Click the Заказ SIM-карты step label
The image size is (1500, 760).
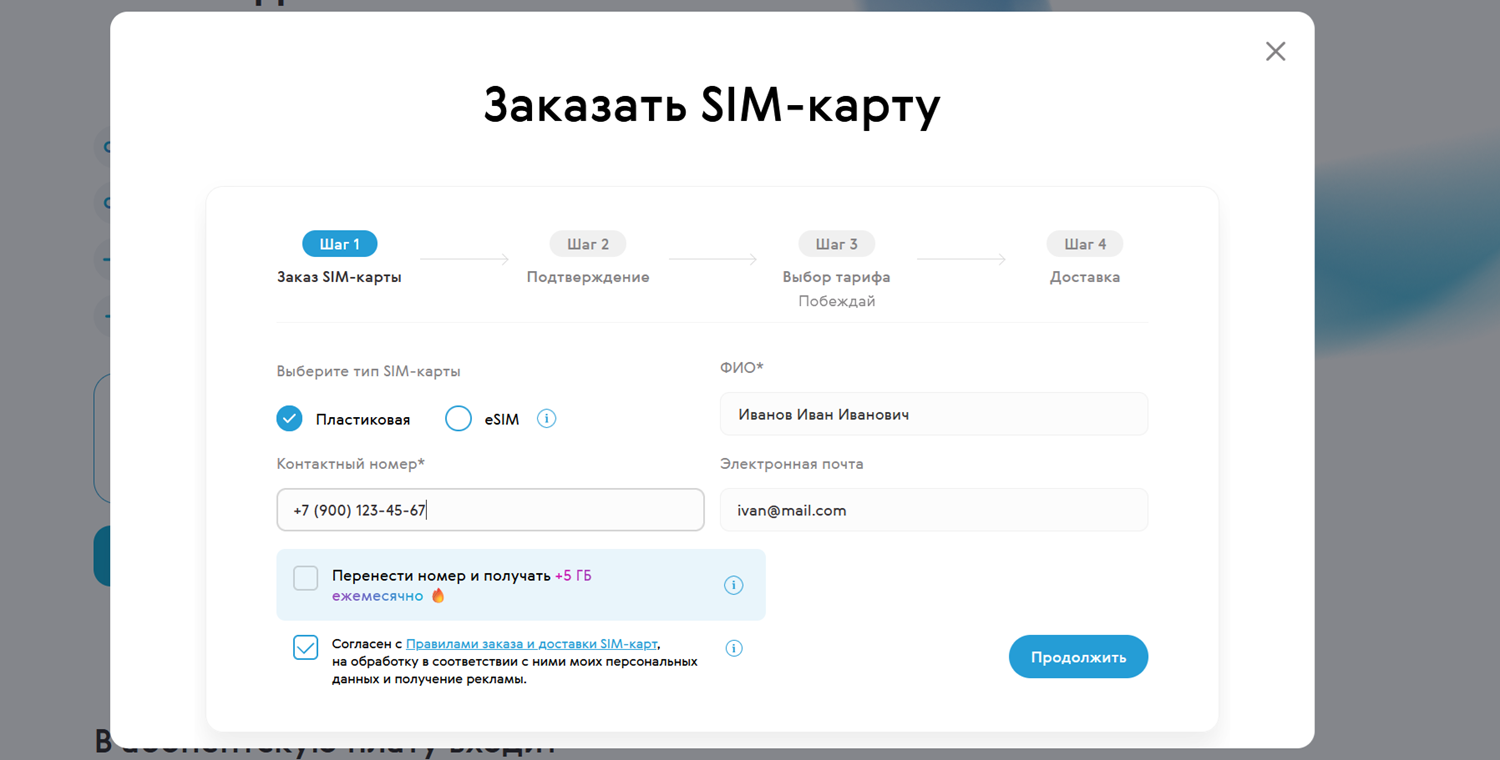coord(339,277)
